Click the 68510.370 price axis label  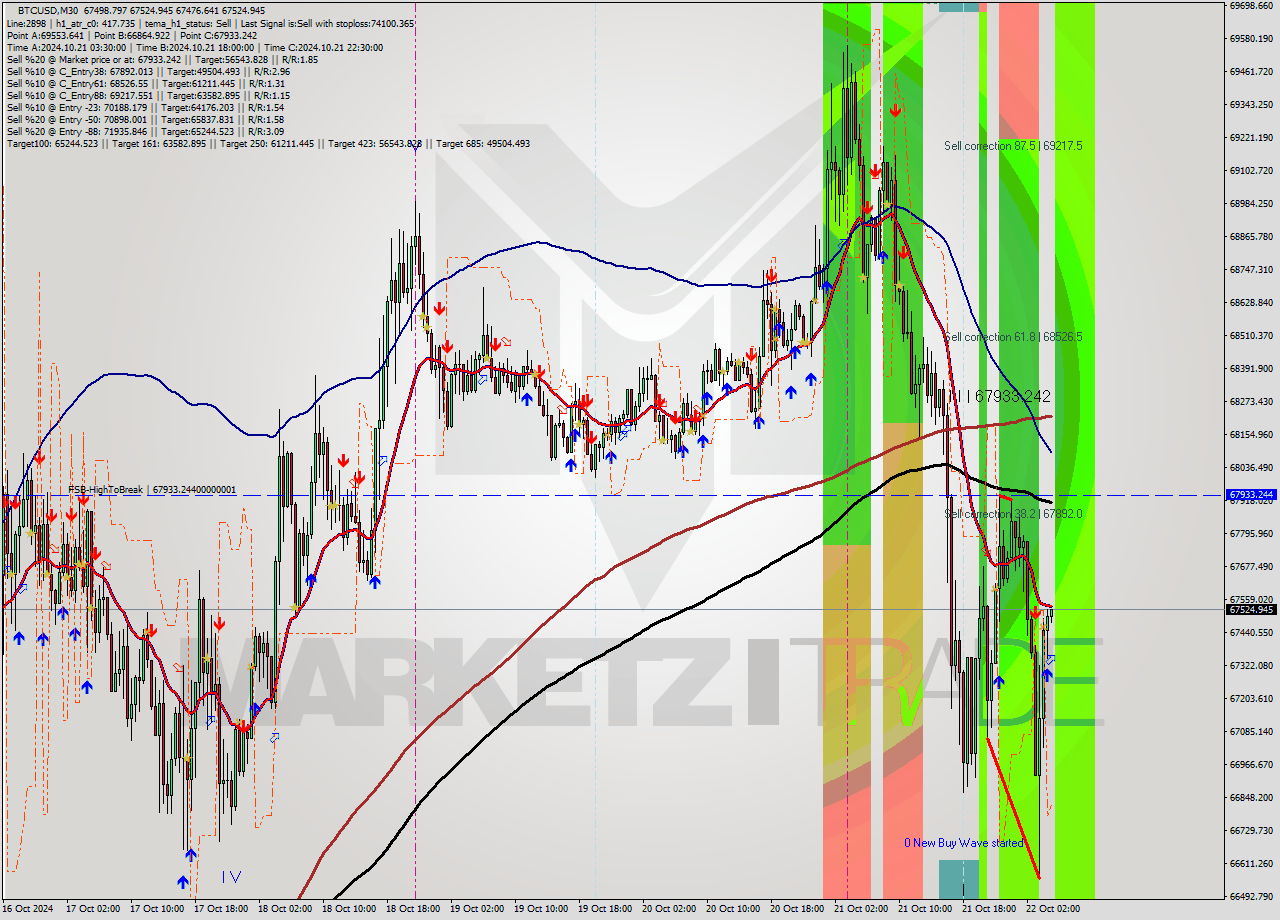(1251, 335)
